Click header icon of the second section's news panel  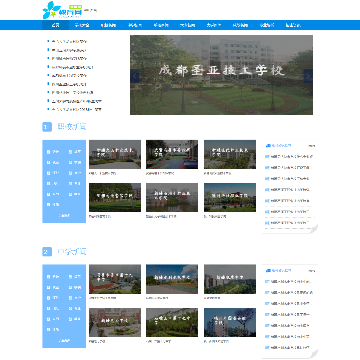267,271
